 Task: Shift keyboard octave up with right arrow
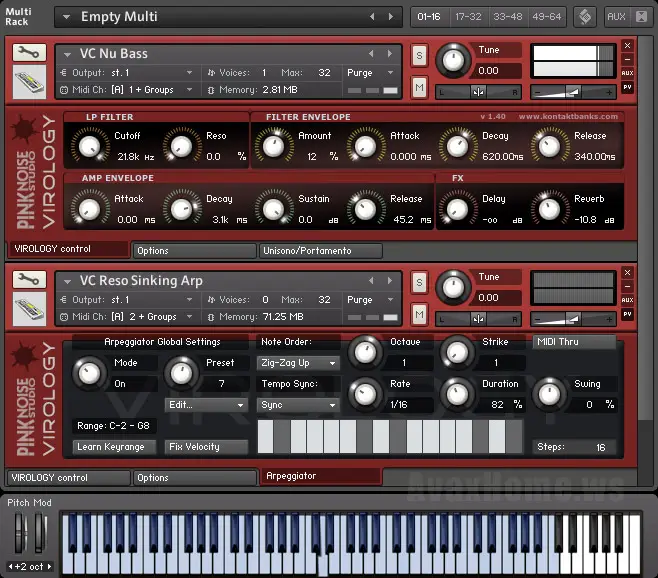coord(50,567)
